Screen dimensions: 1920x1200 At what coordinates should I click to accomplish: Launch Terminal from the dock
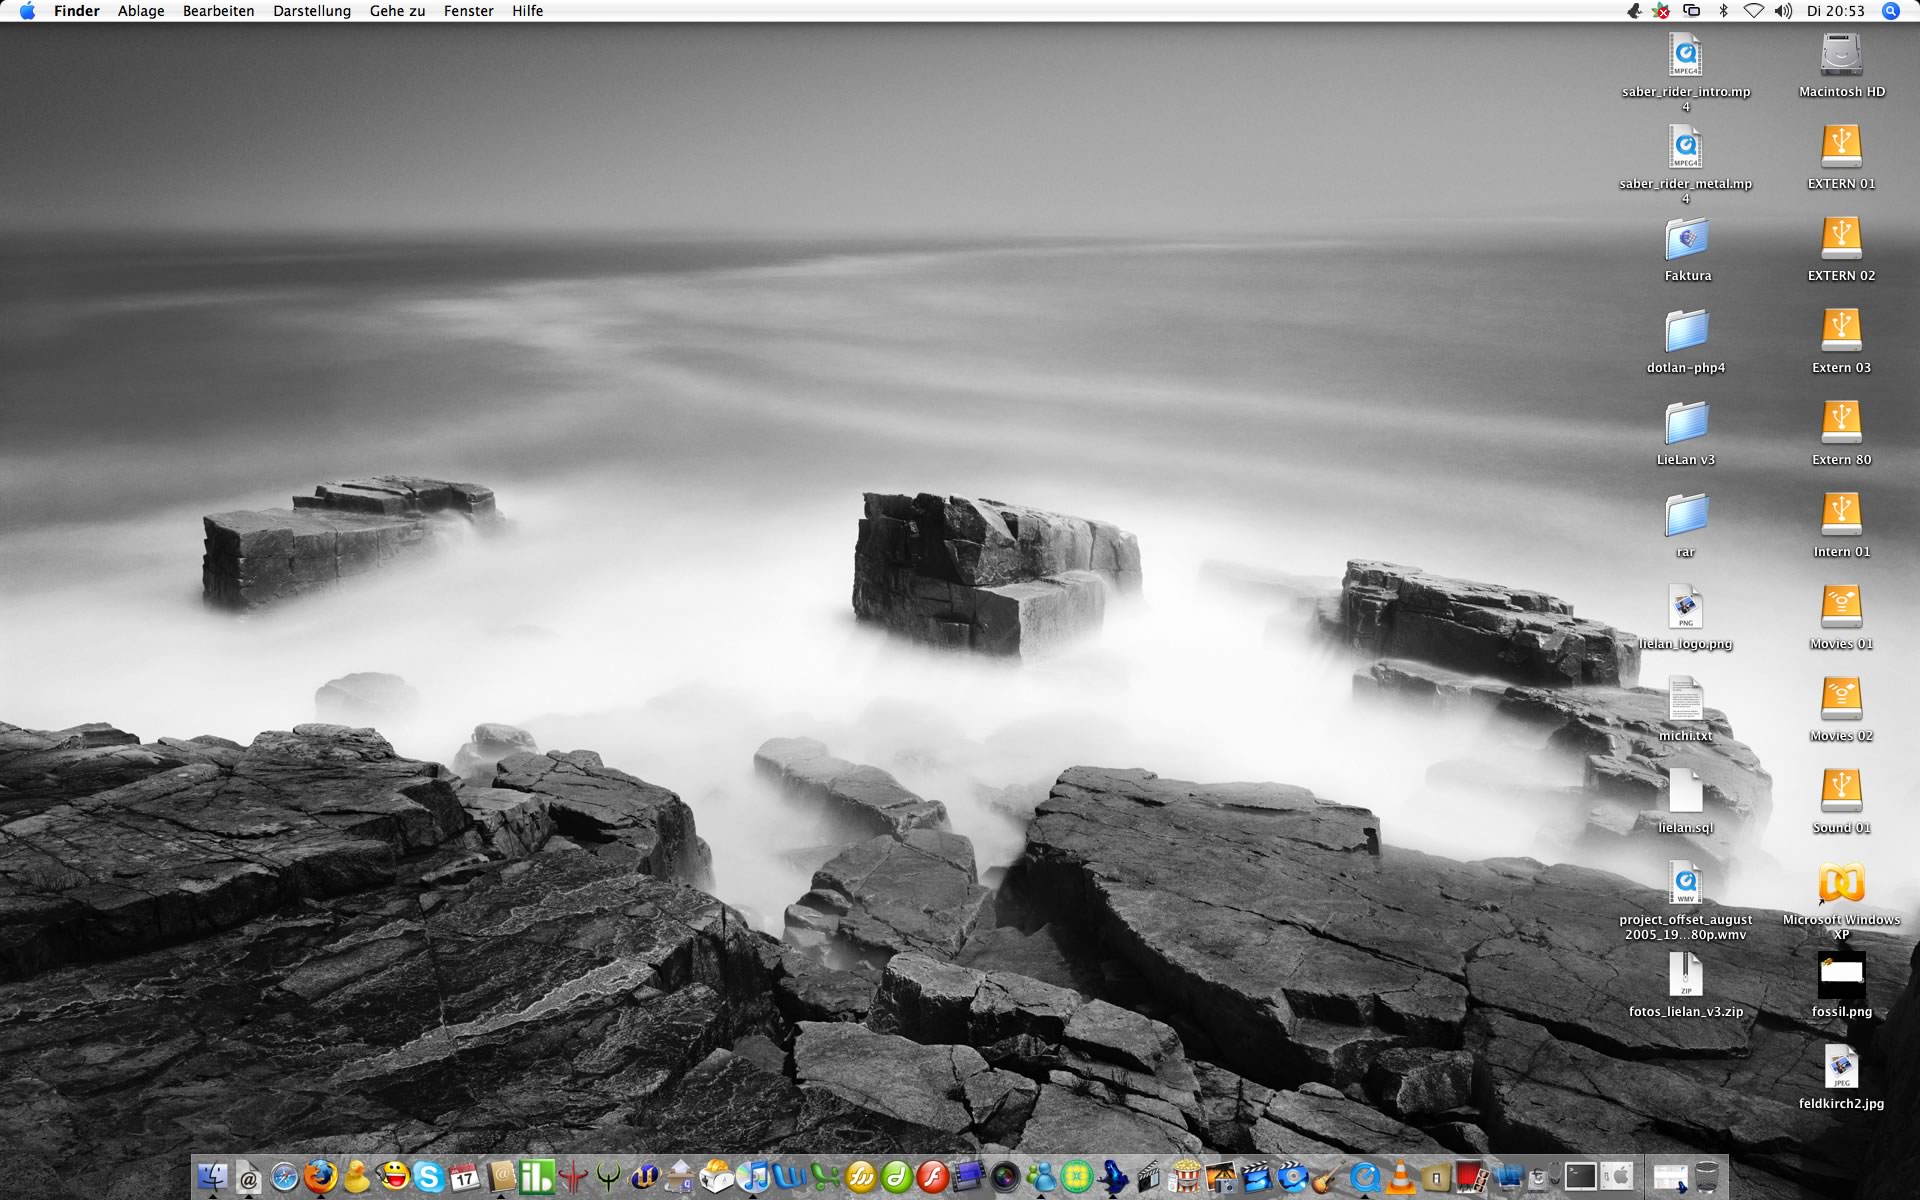[1580, 1177]
